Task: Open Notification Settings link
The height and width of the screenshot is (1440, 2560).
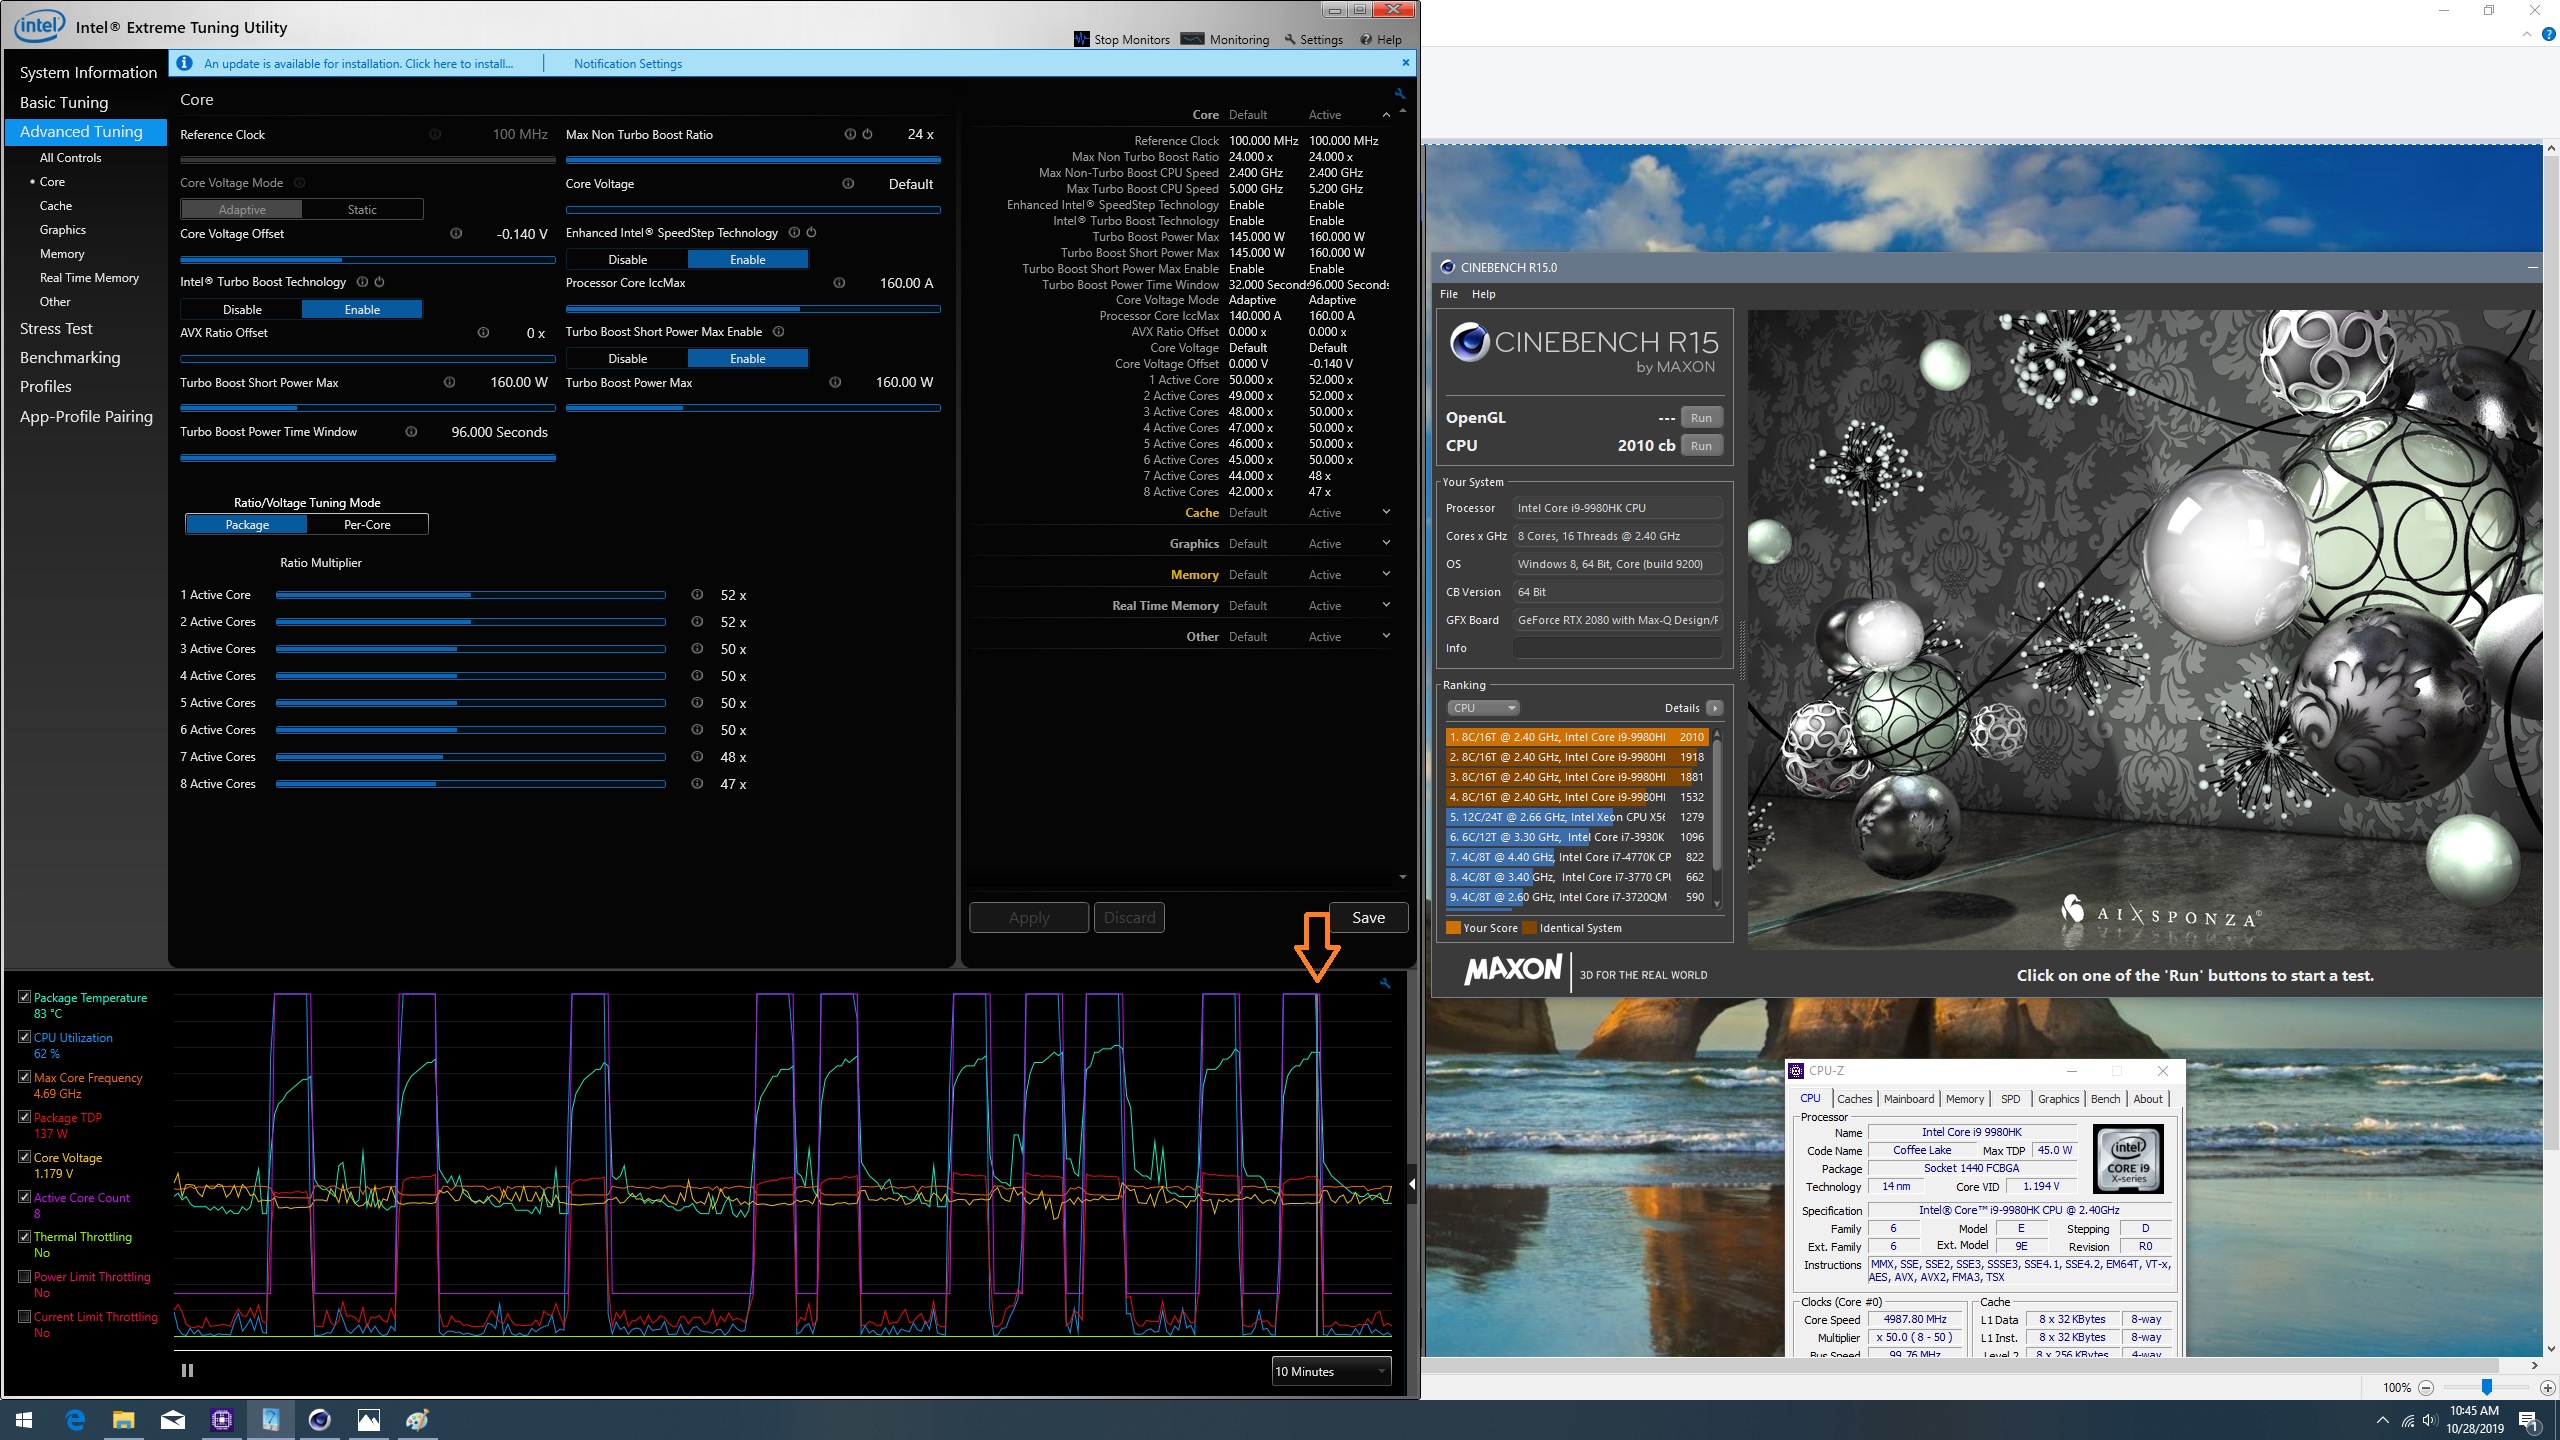Action: point(628,63)
